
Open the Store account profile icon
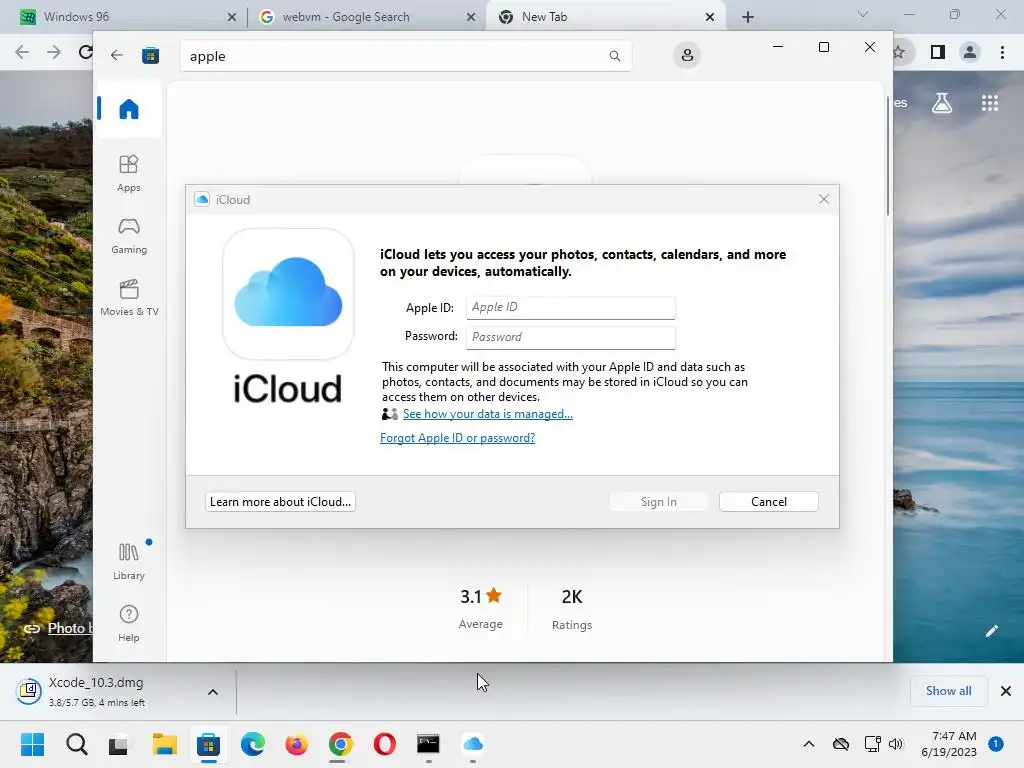[687, 56]
